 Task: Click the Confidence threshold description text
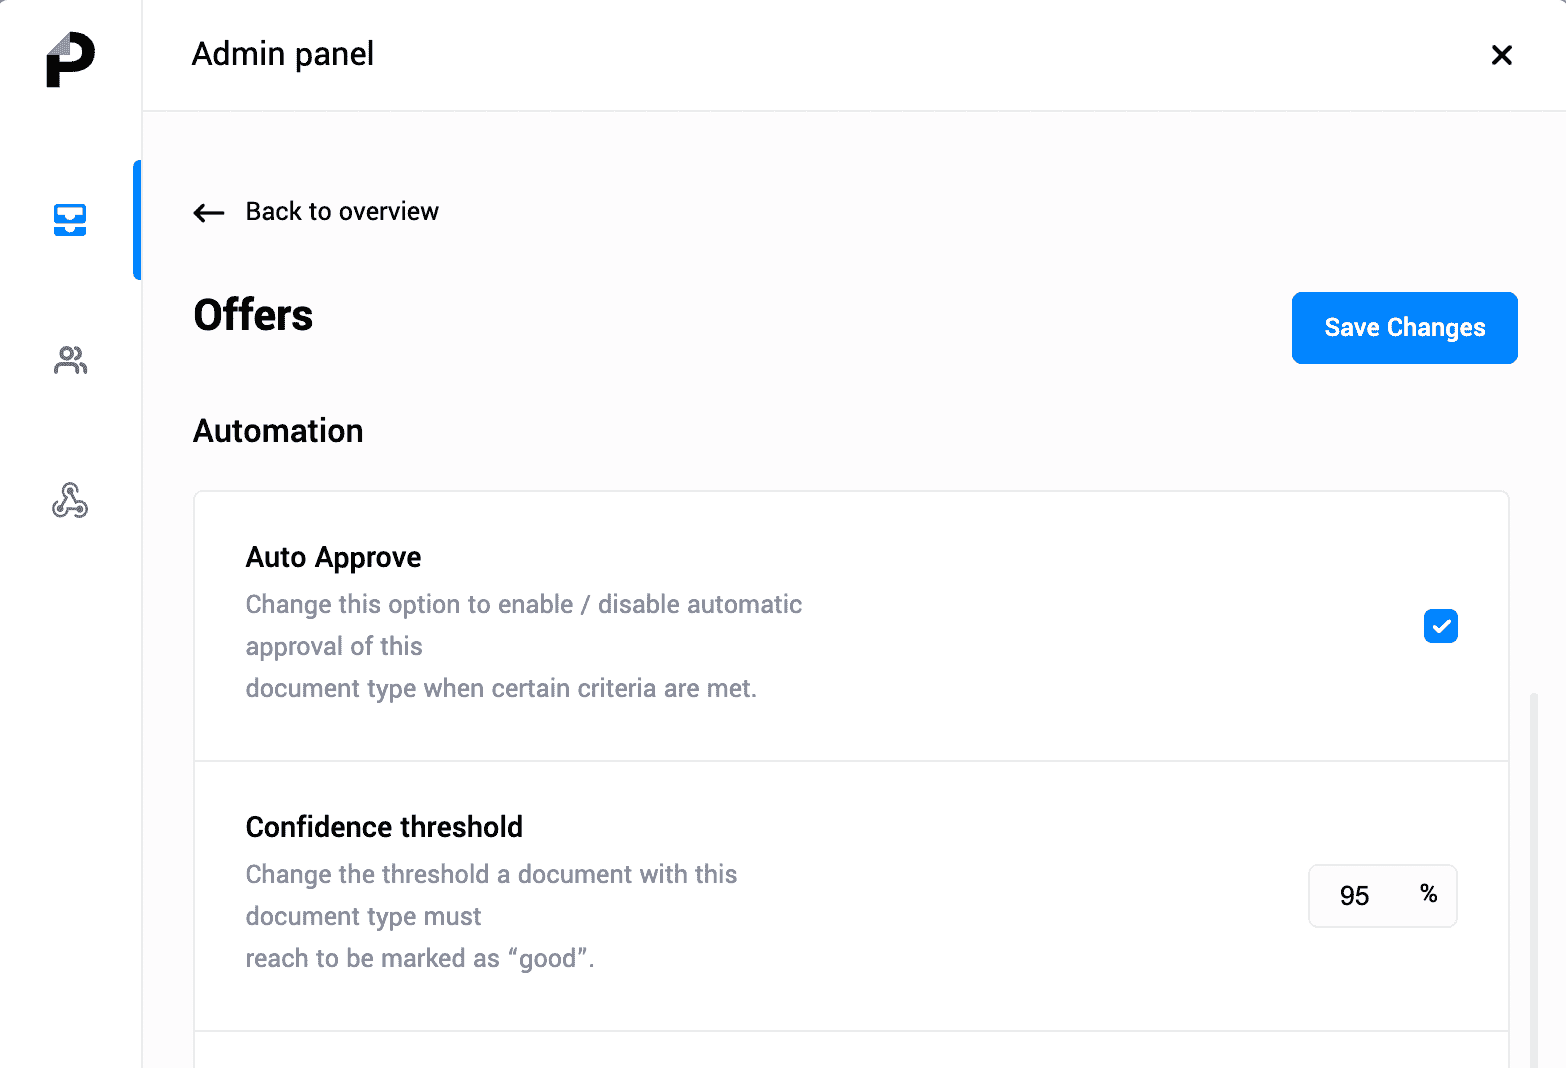[x=491, y=916]
